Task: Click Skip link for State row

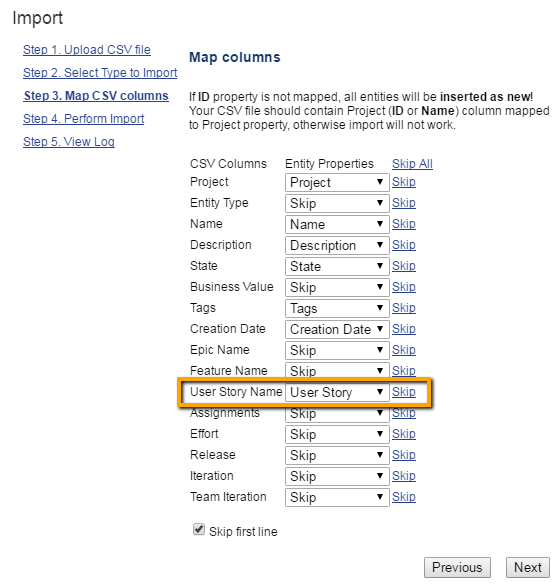Action: (x=404, y=265)
